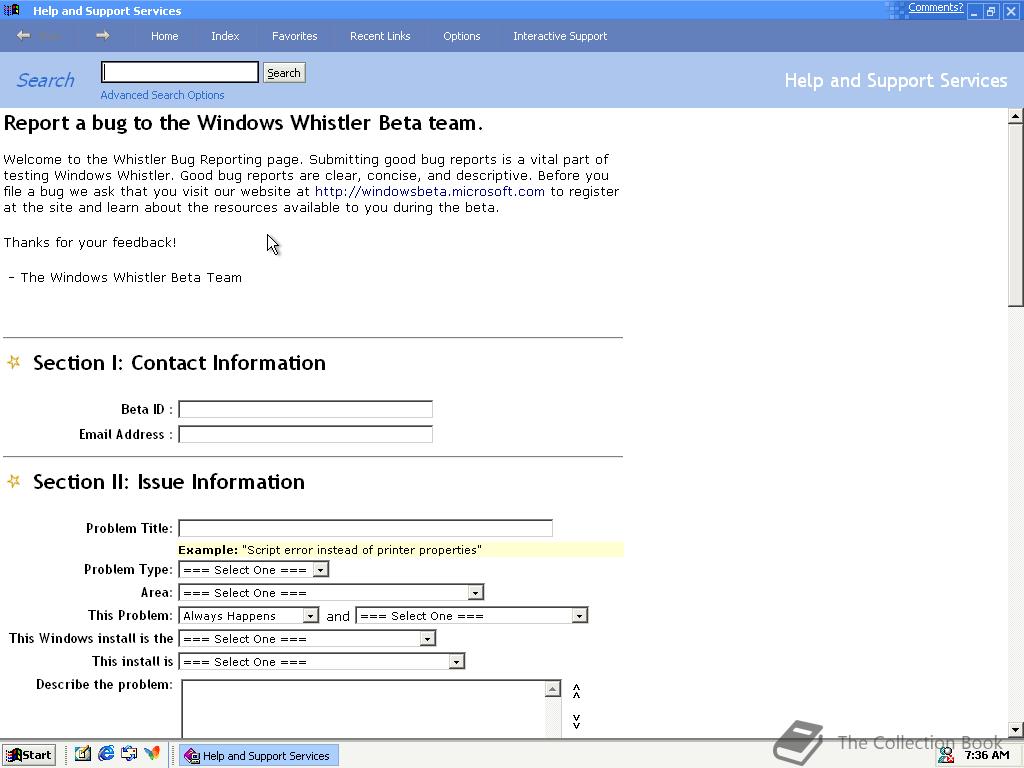
Task: Click the Example script error hint text
Action: click(x=330, y=550)
